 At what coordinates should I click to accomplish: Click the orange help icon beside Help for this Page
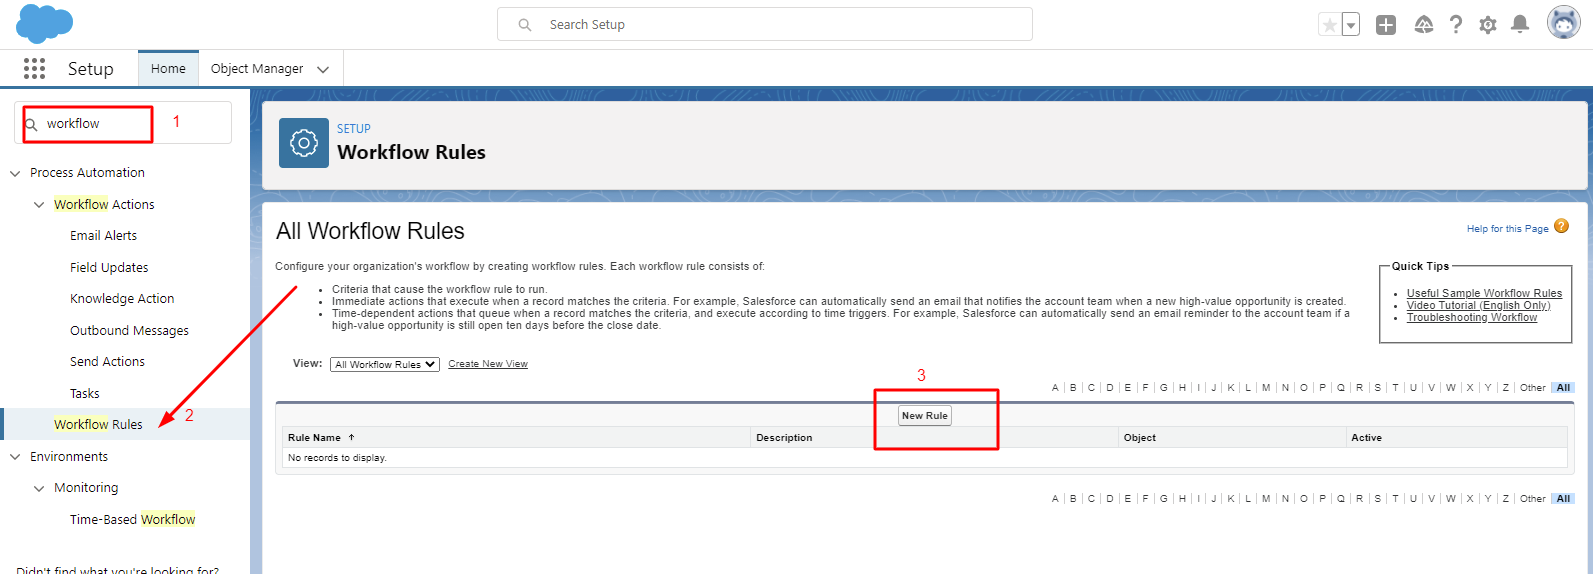coord(1561,227)
